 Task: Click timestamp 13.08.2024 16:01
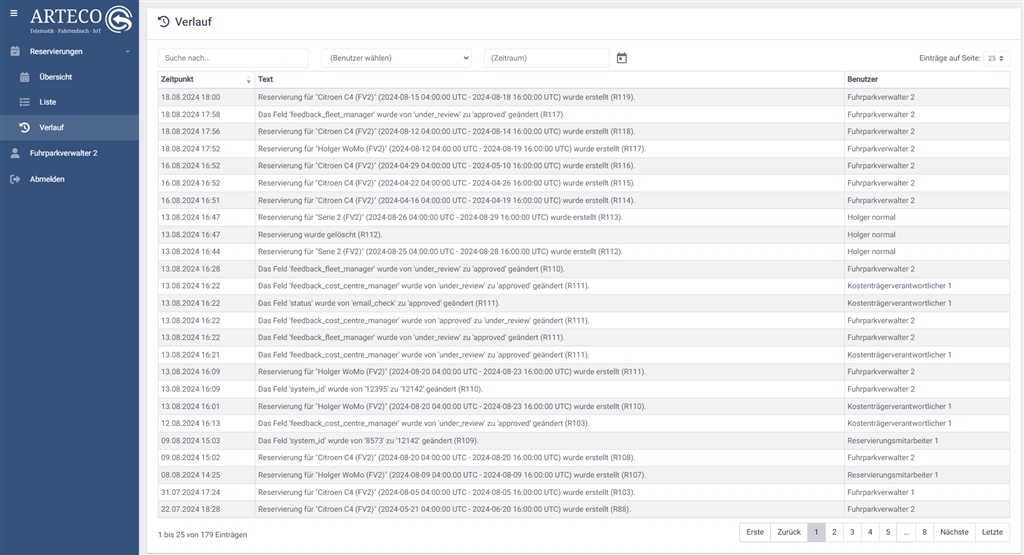pyautogui.click(x=191, y=406)
